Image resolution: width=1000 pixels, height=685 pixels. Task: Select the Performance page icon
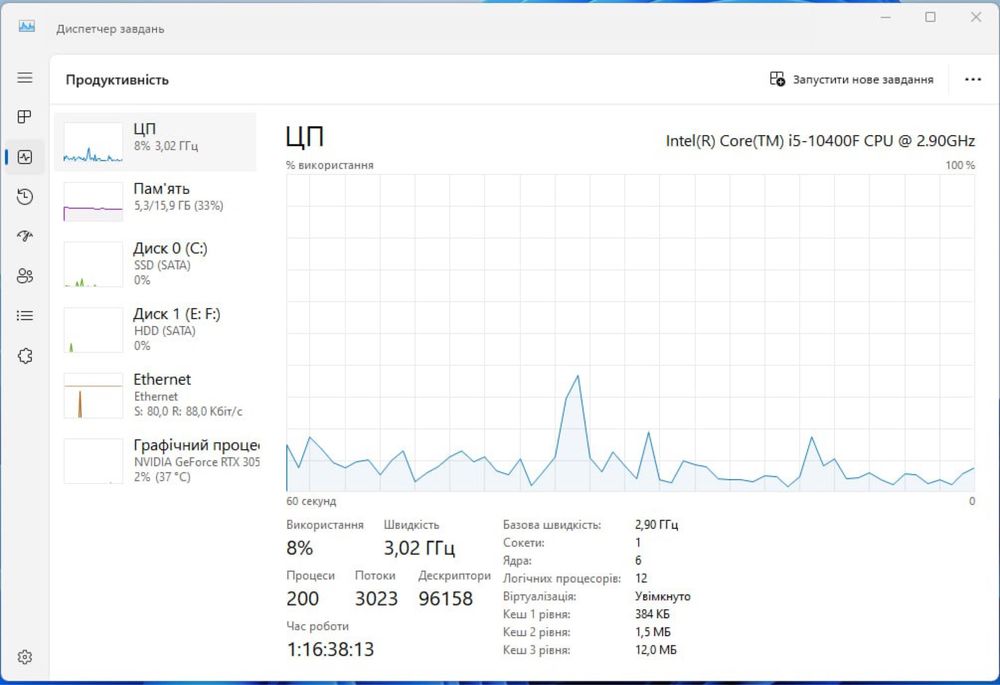click(25, 157)
